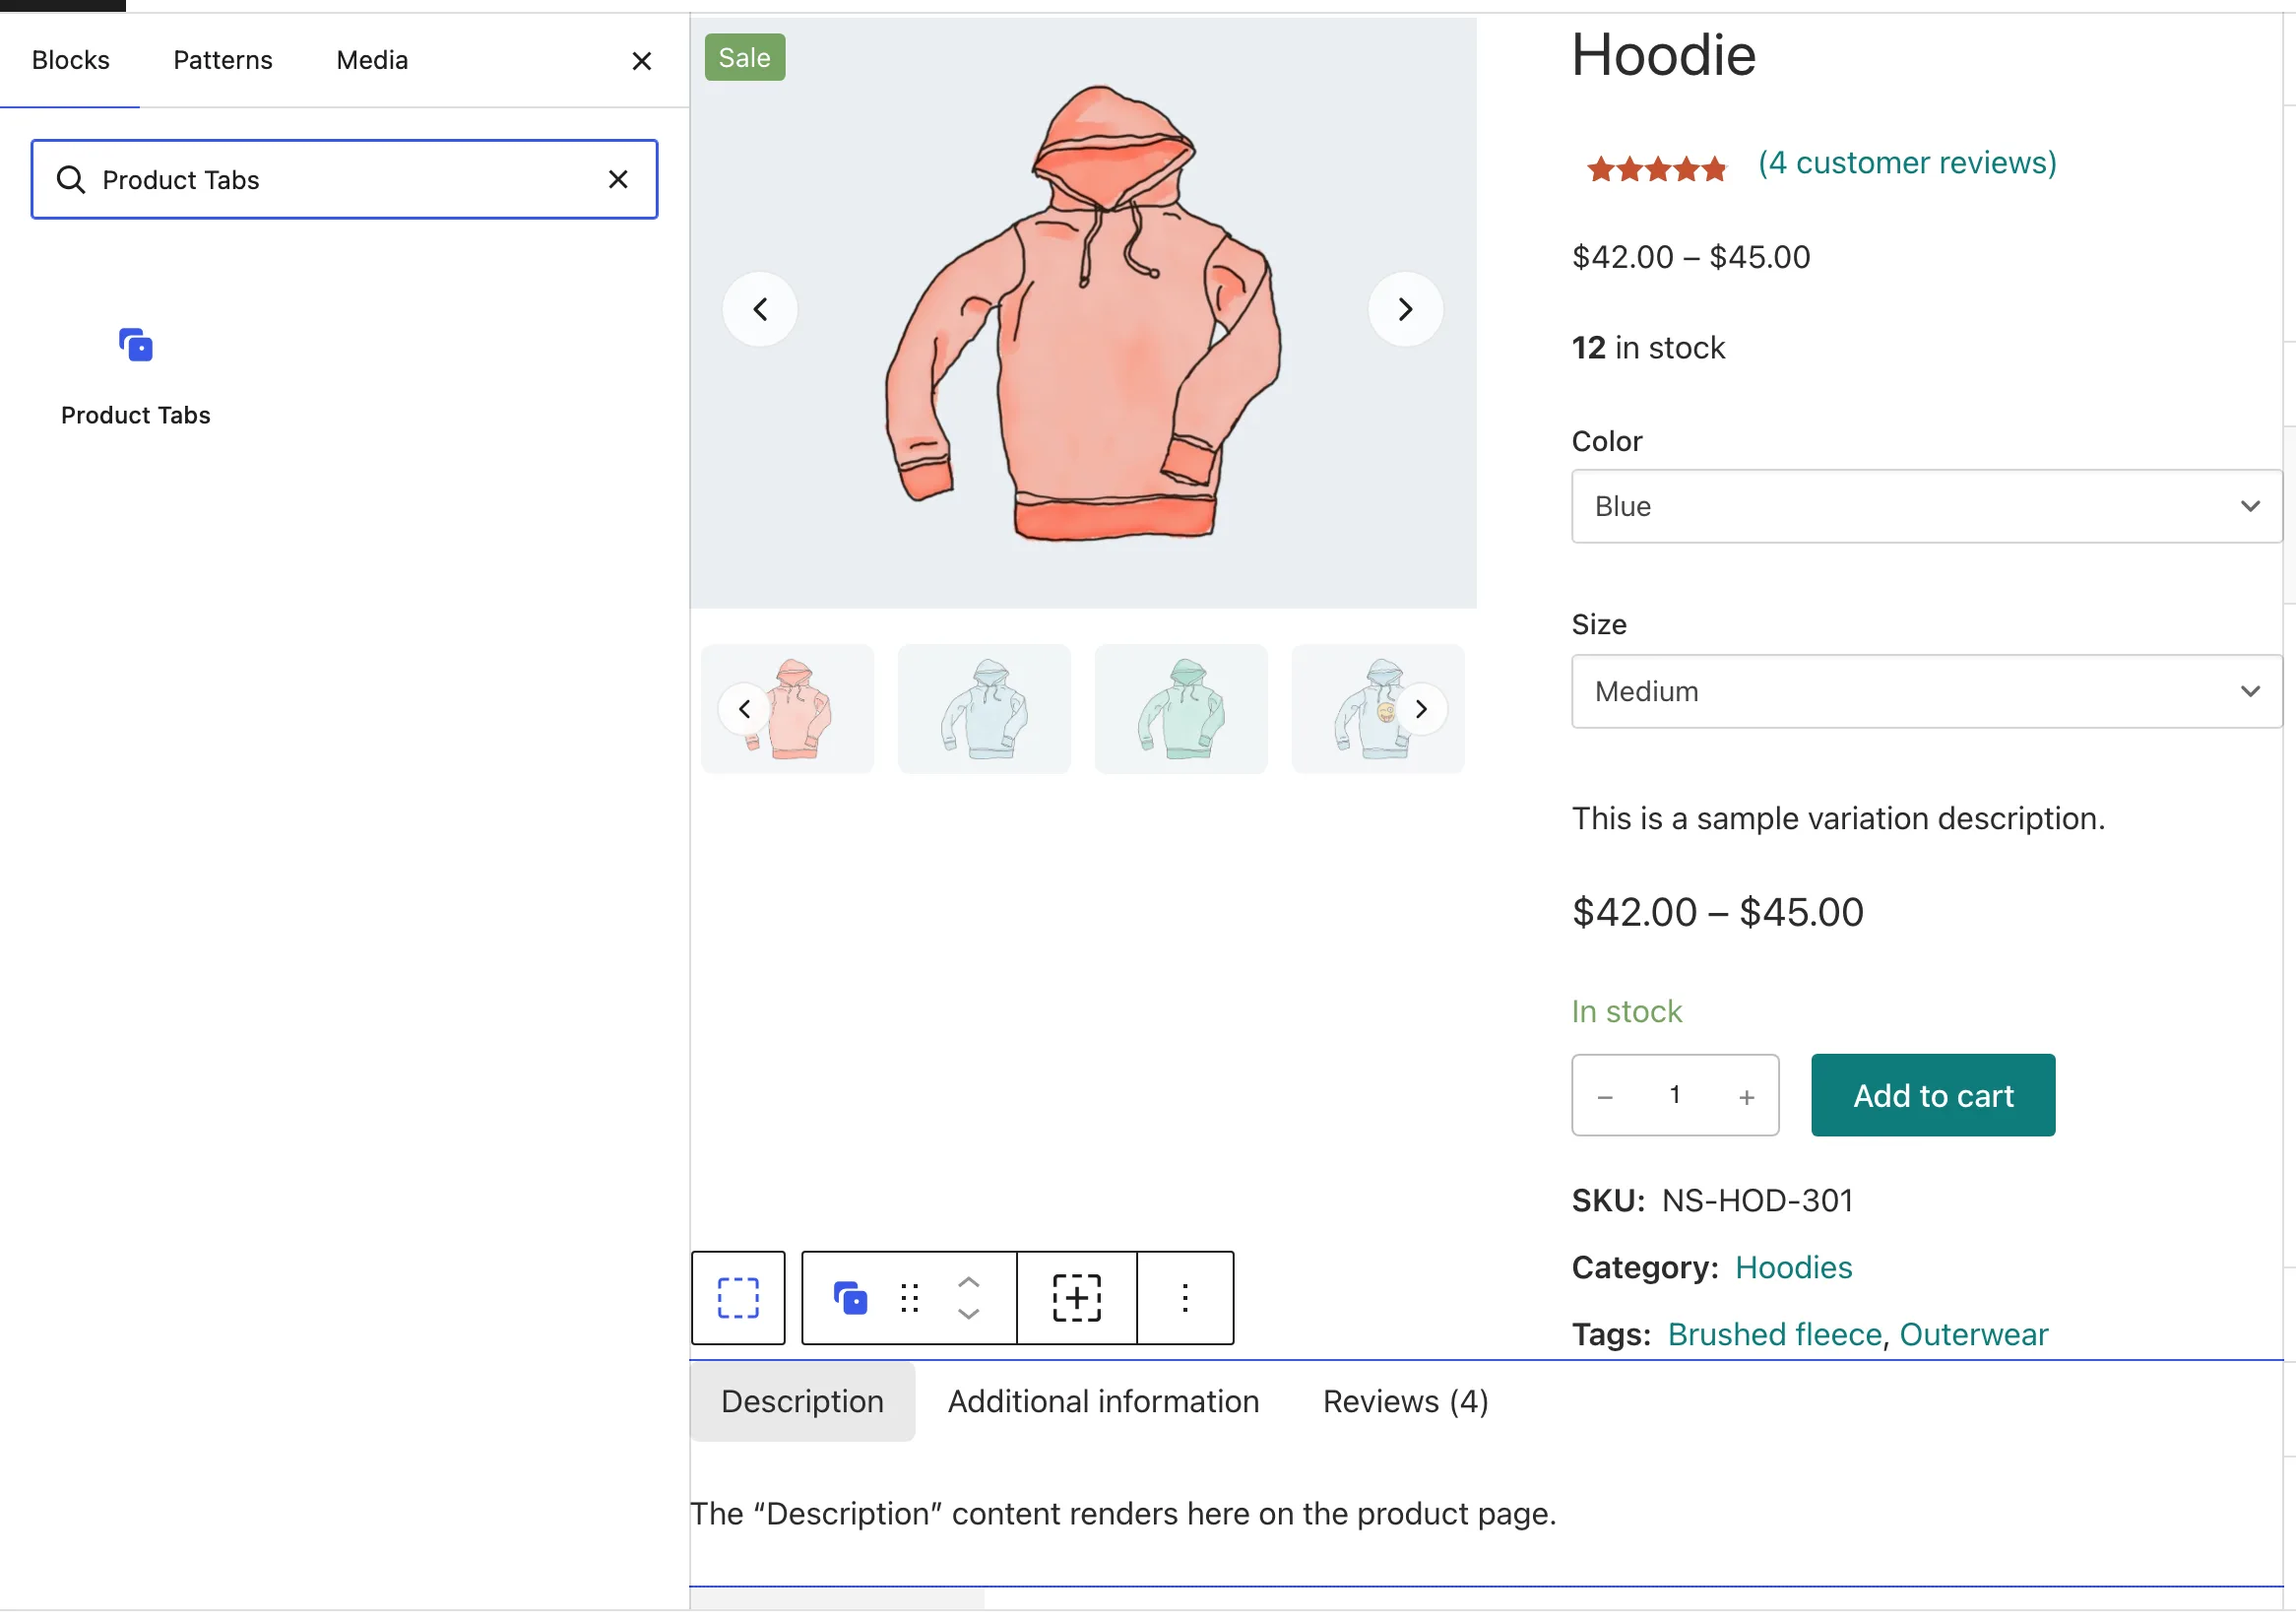
Task: Switch to the Media tab
Action: coord(372,60)
